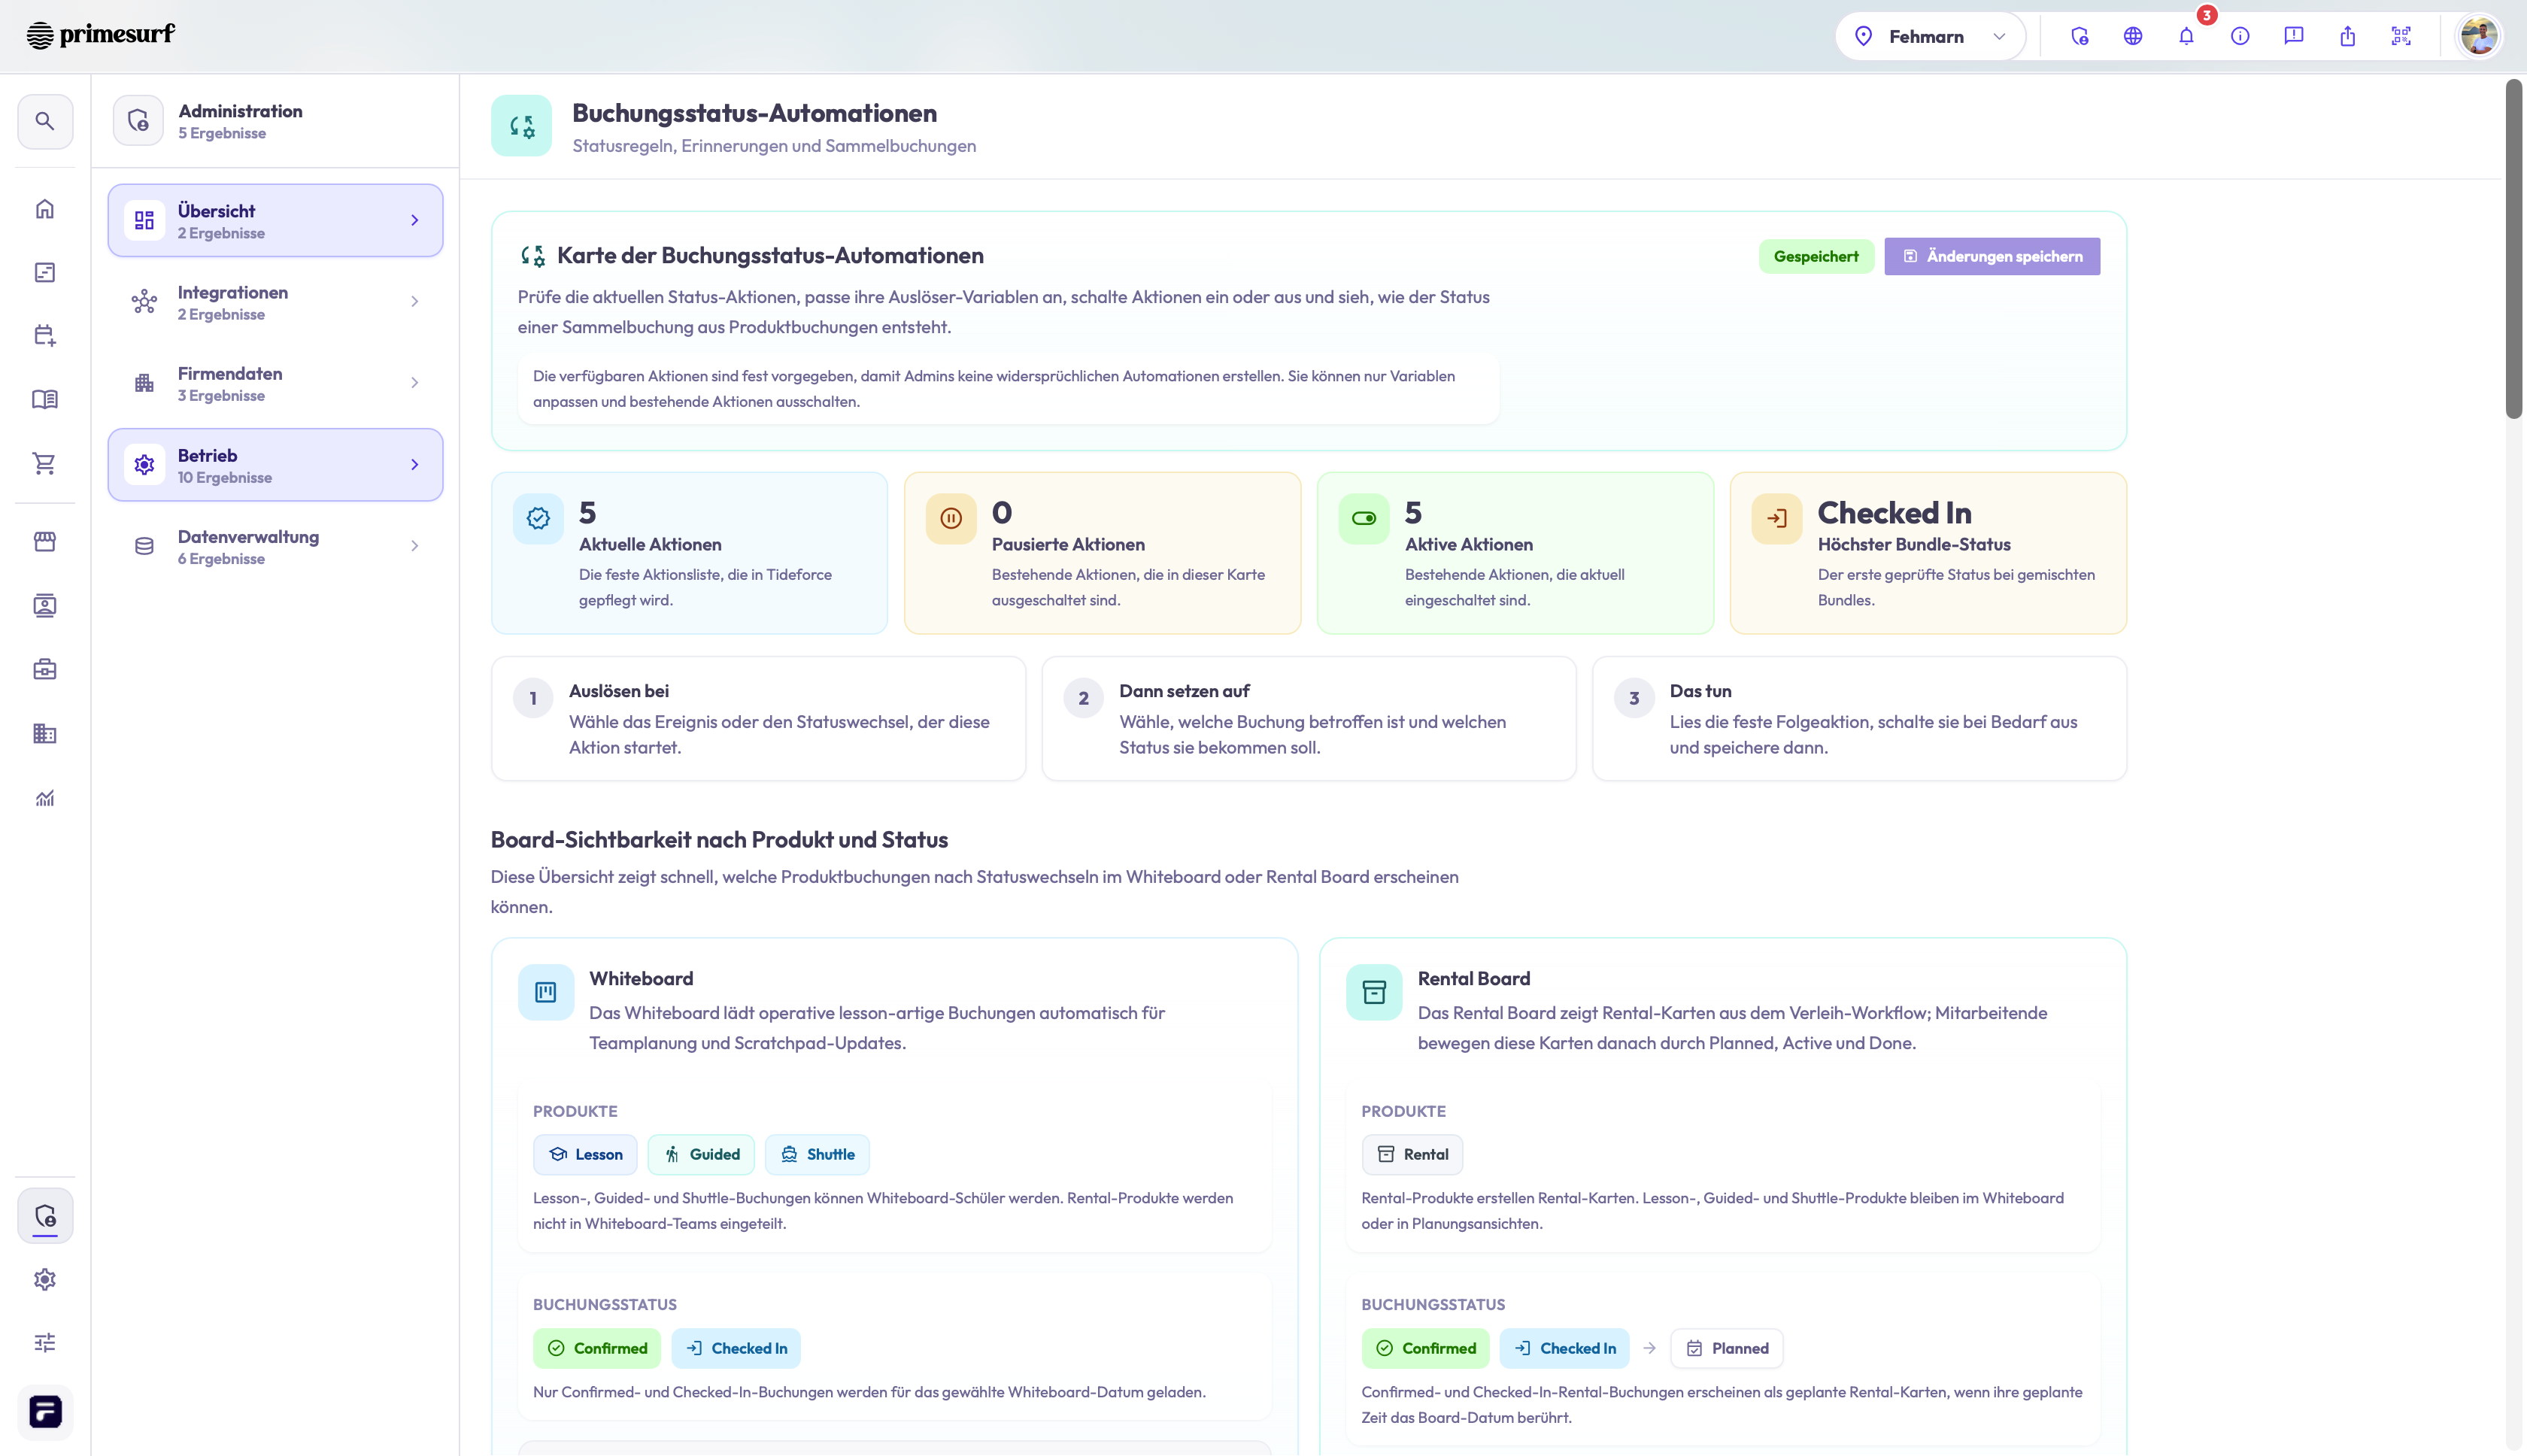Open the user profile avatar

[x=2480, y=37]
